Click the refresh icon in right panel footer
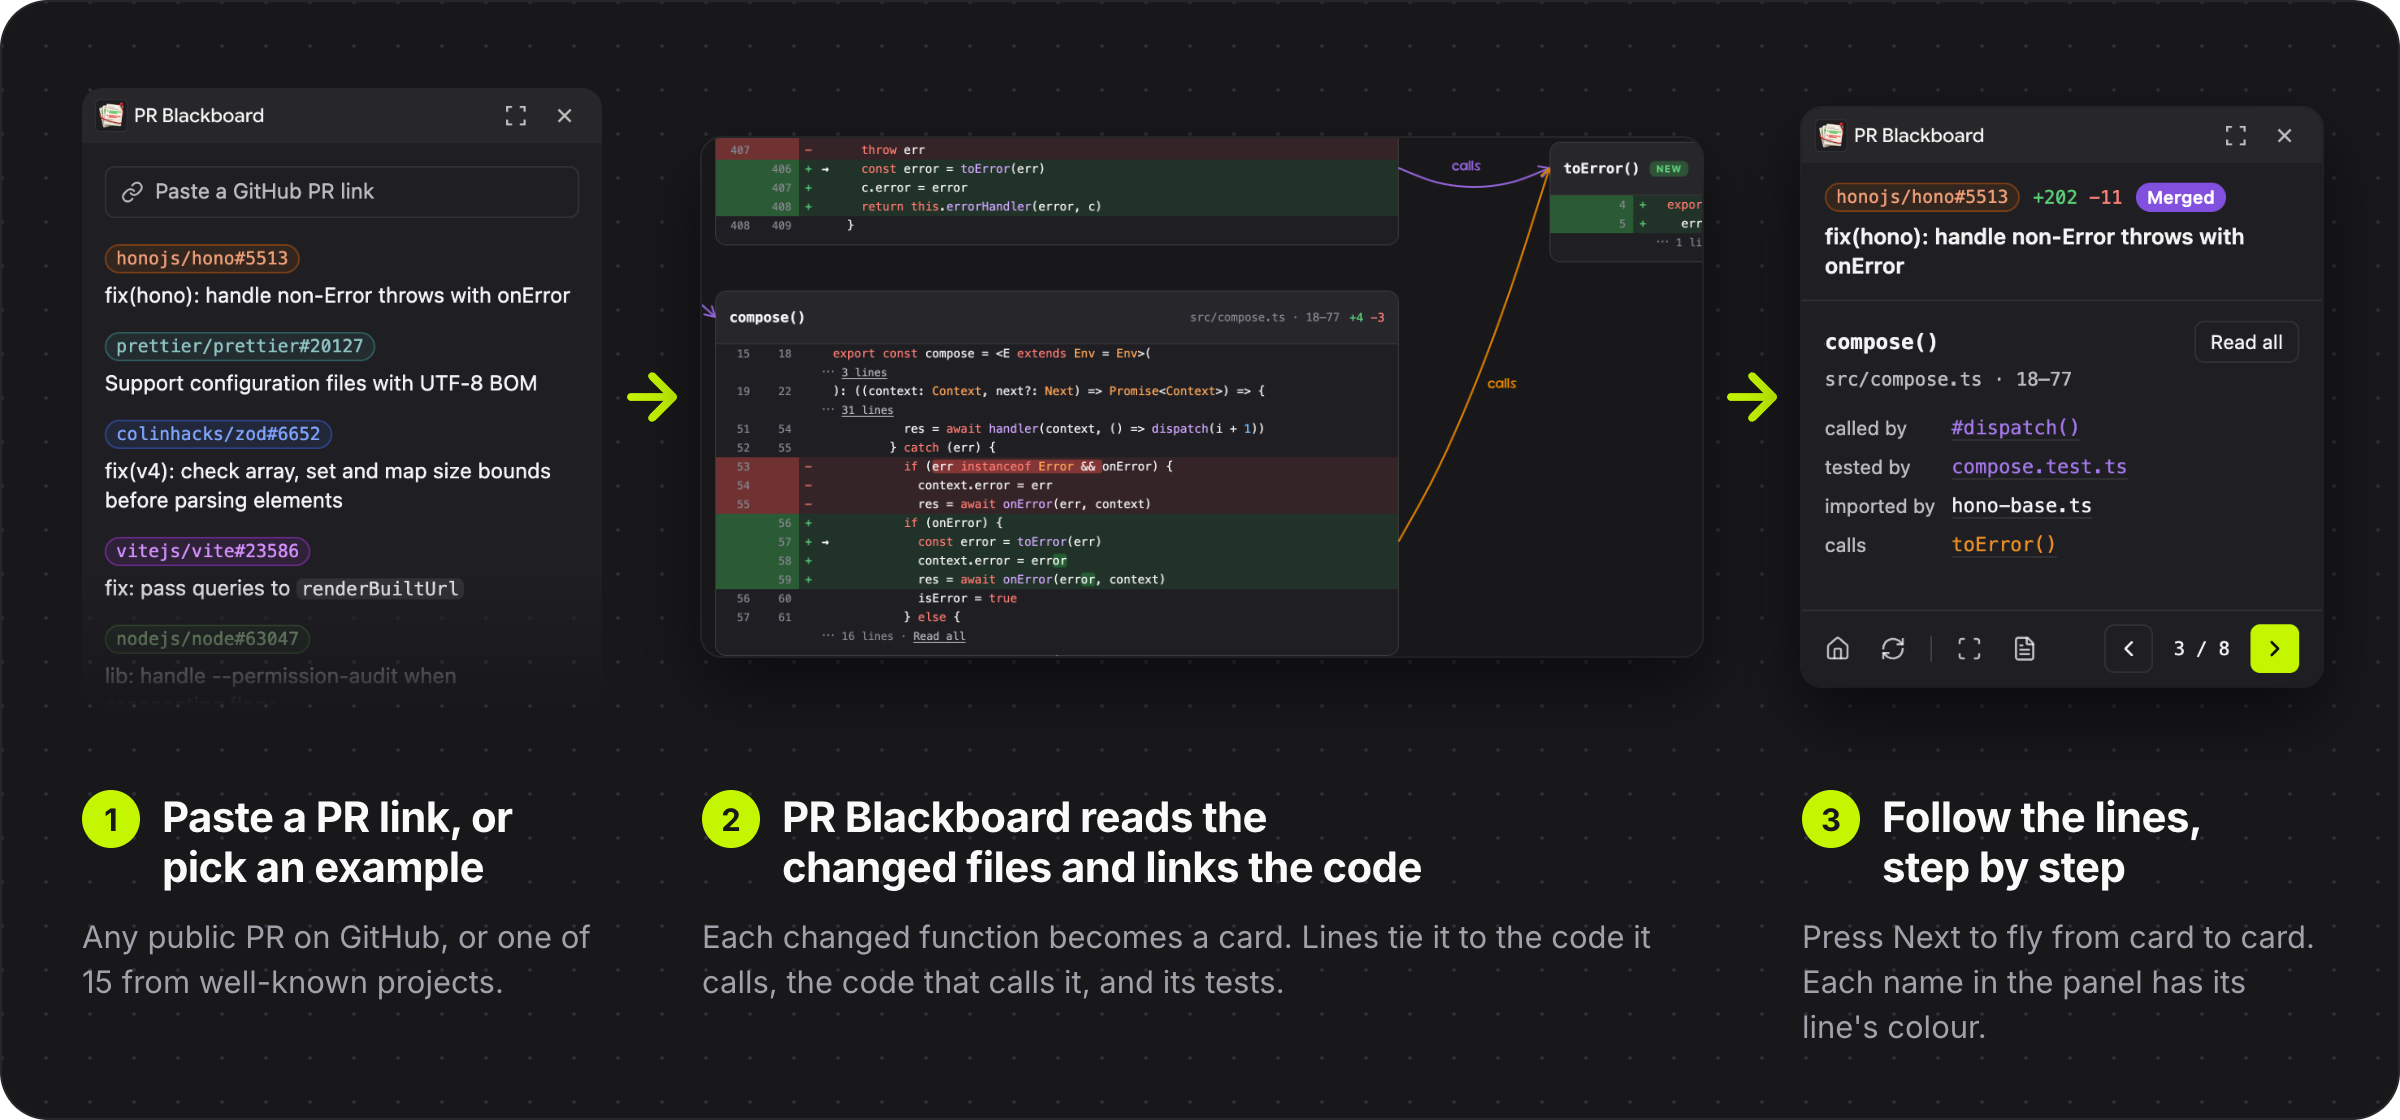 [1893, 649]
